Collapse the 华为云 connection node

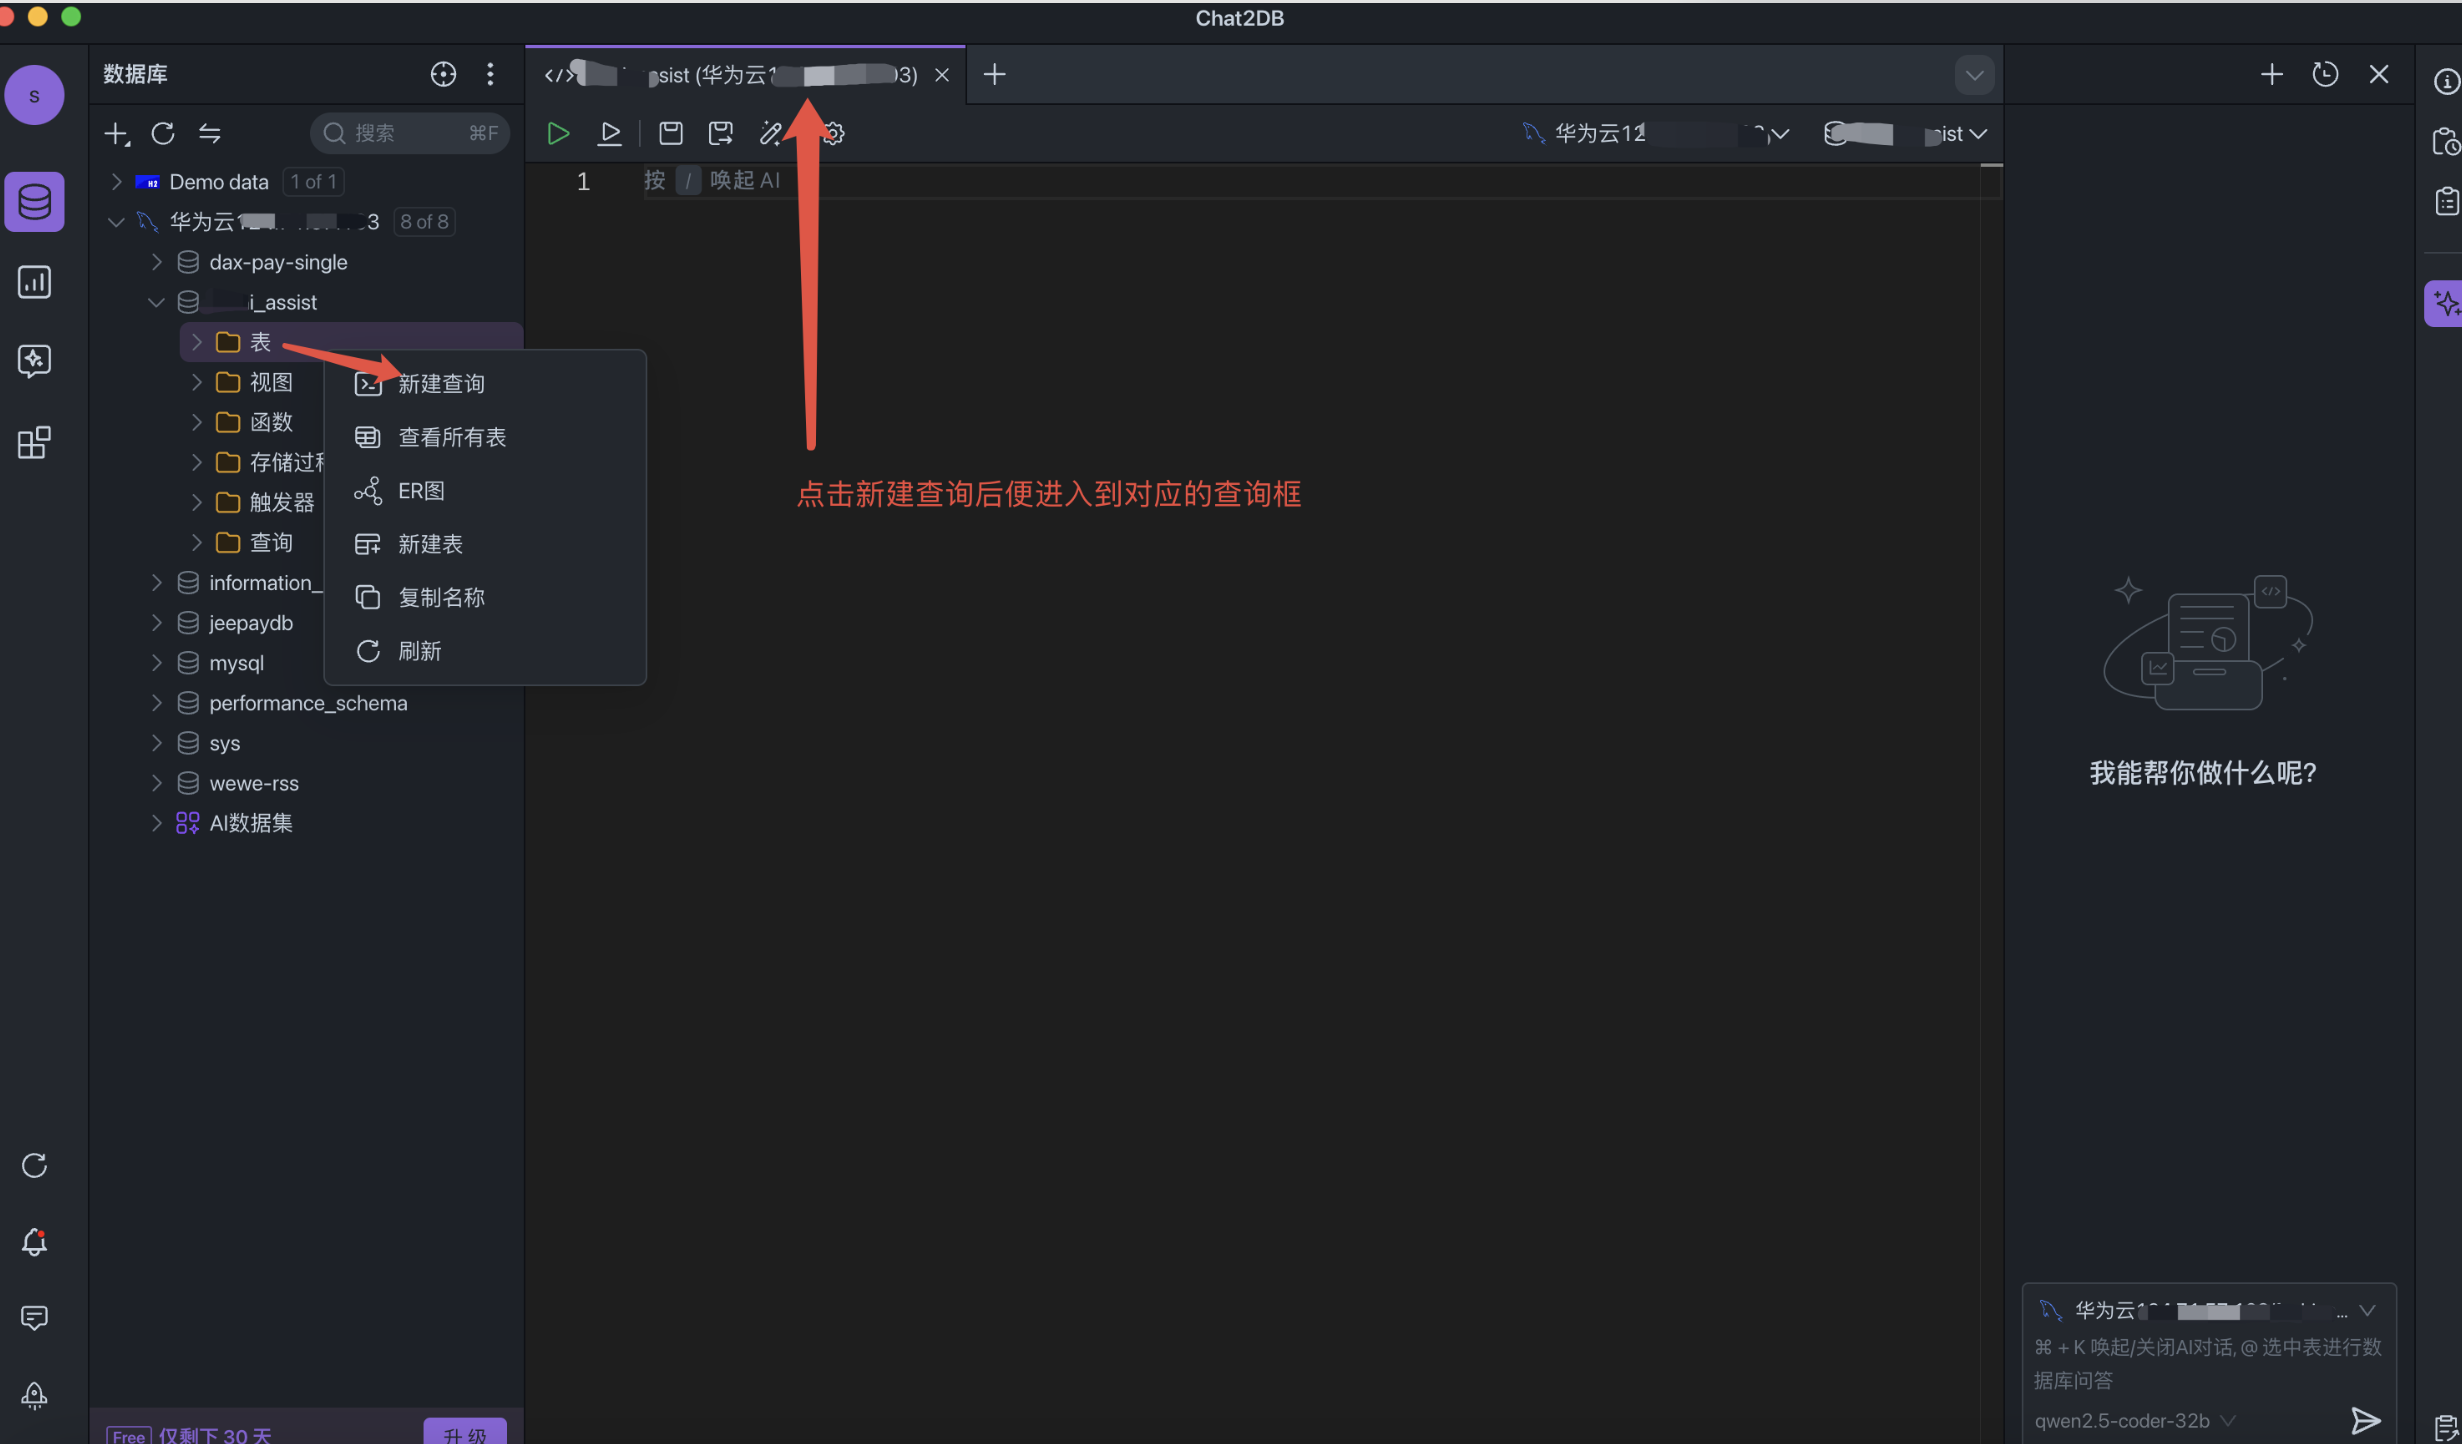tap(116, 222)
